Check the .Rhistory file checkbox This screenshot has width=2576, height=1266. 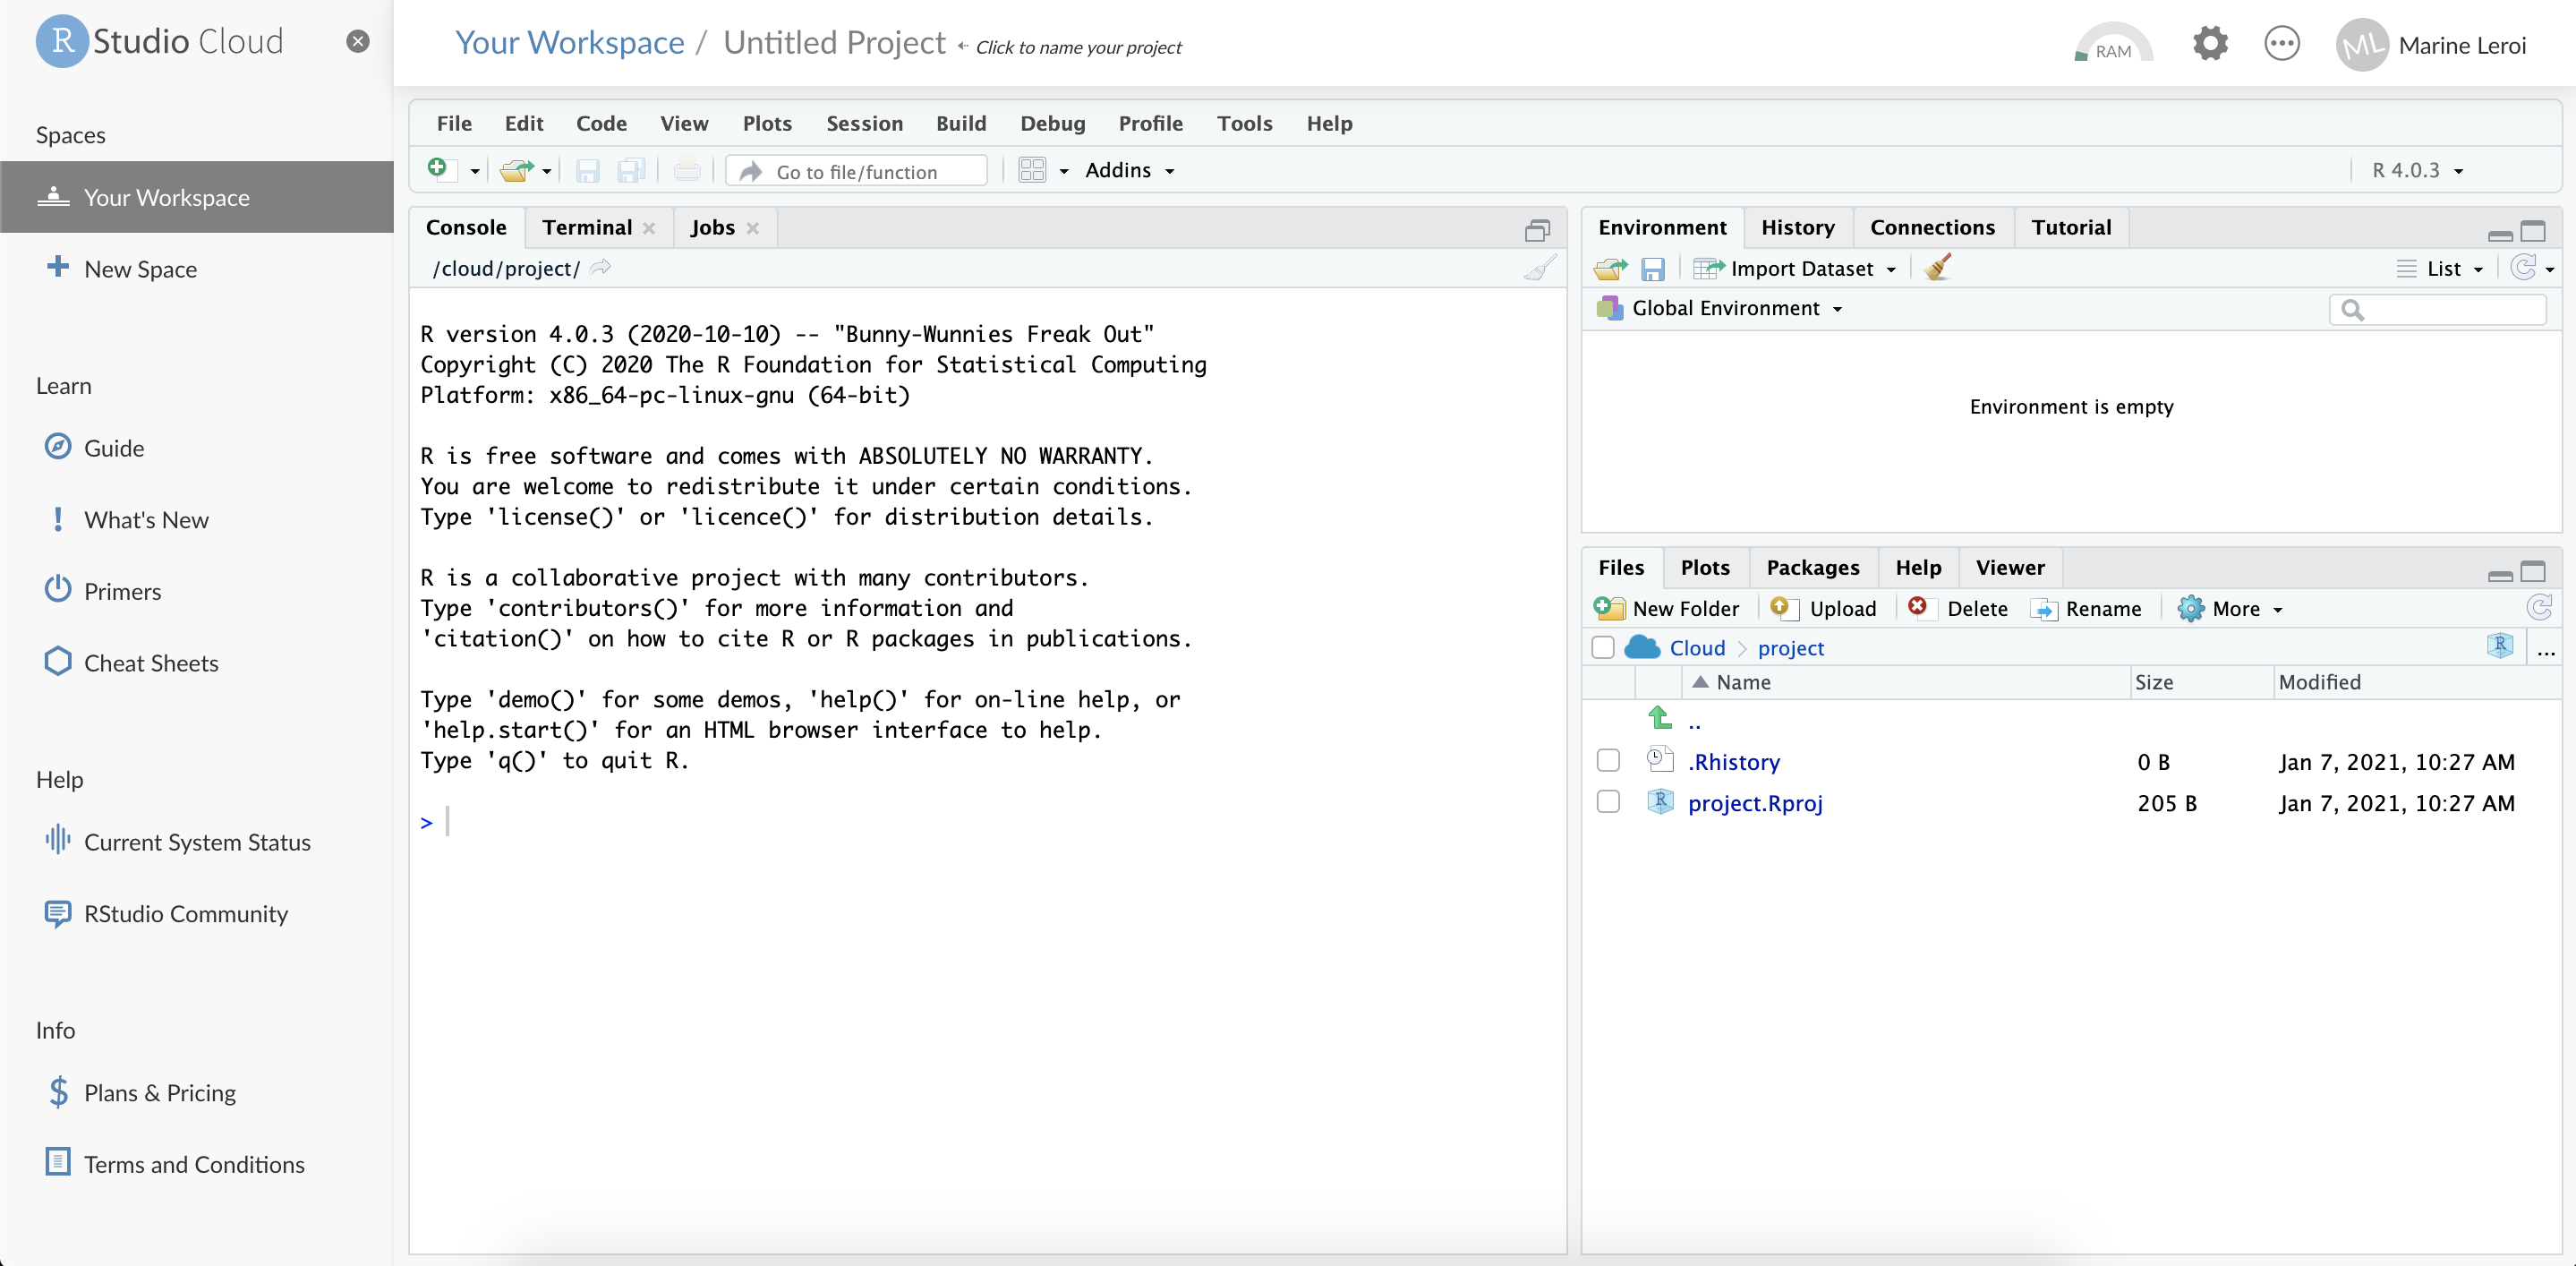click(1608, 760)
